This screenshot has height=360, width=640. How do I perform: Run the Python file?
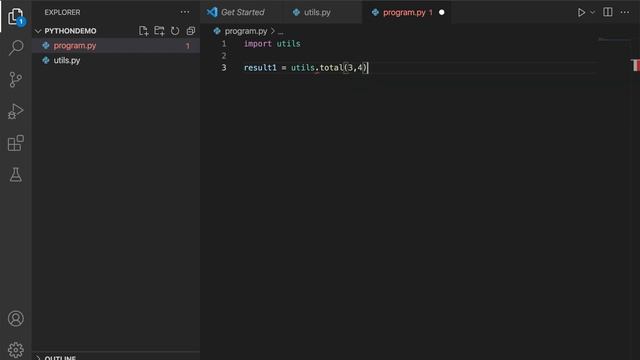[581, 13]
